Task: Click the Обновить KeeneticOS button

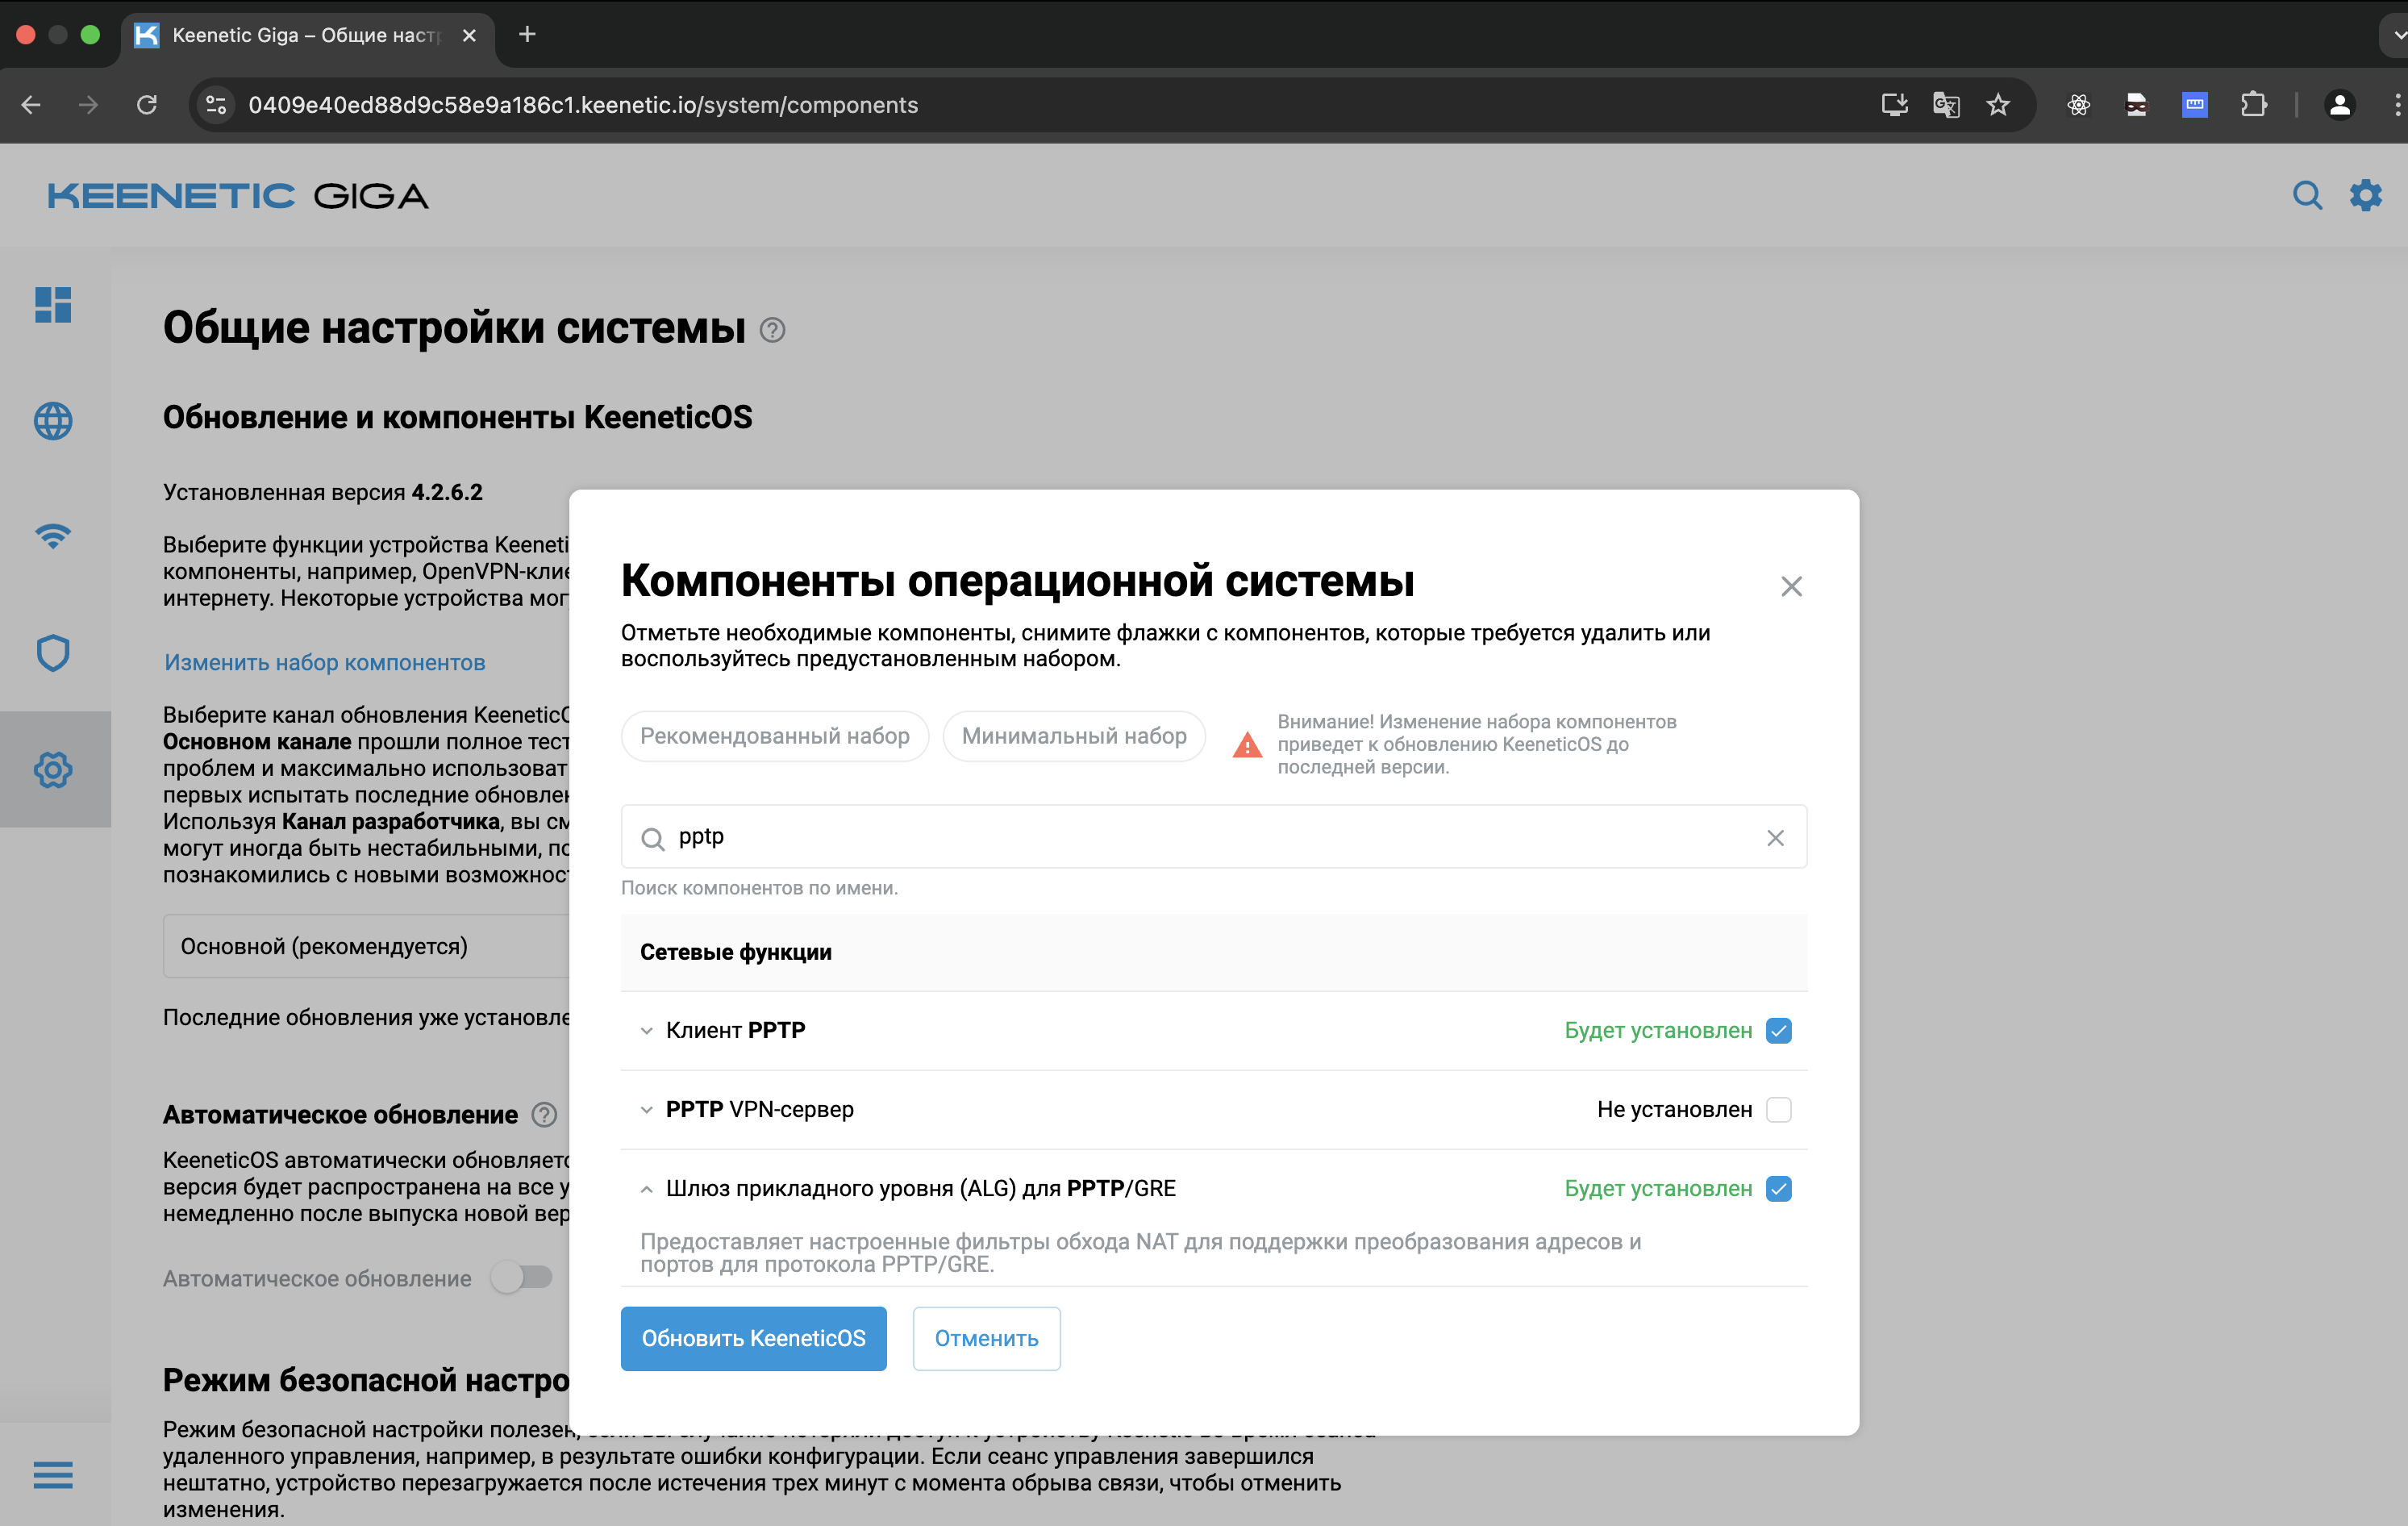Action: tap(753, 1338)
